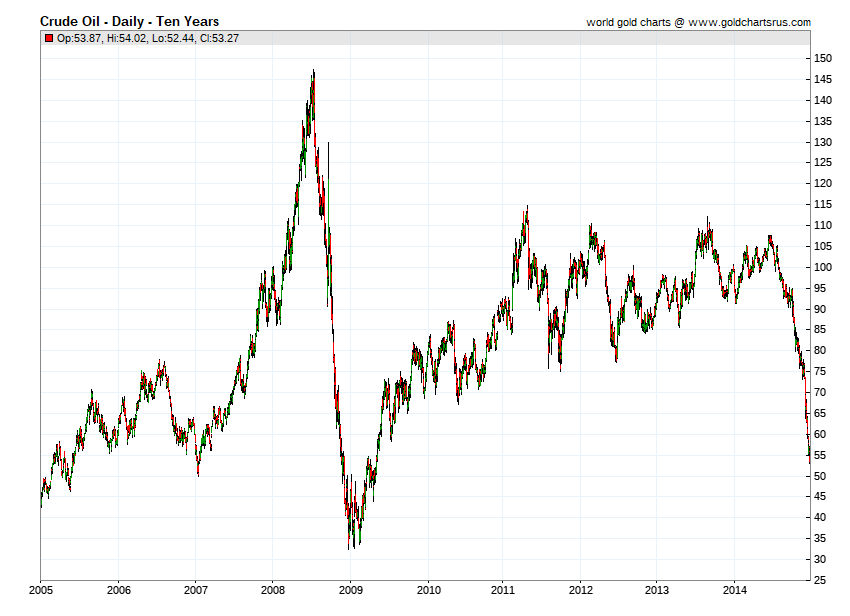Click the 150 price axis label

click(822, 59)
